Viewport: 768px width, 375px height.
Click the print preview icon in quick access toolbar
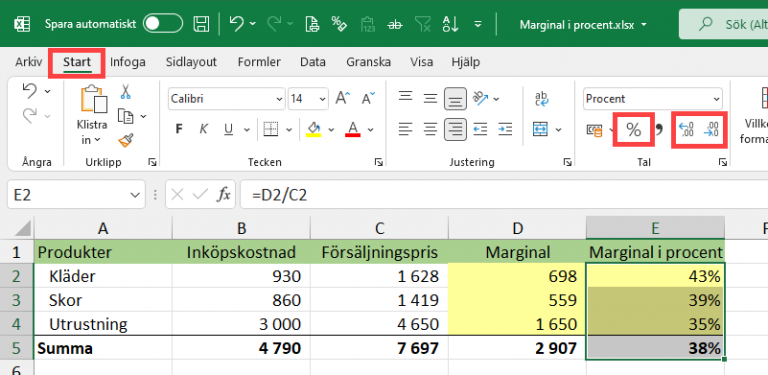[312, 23]
